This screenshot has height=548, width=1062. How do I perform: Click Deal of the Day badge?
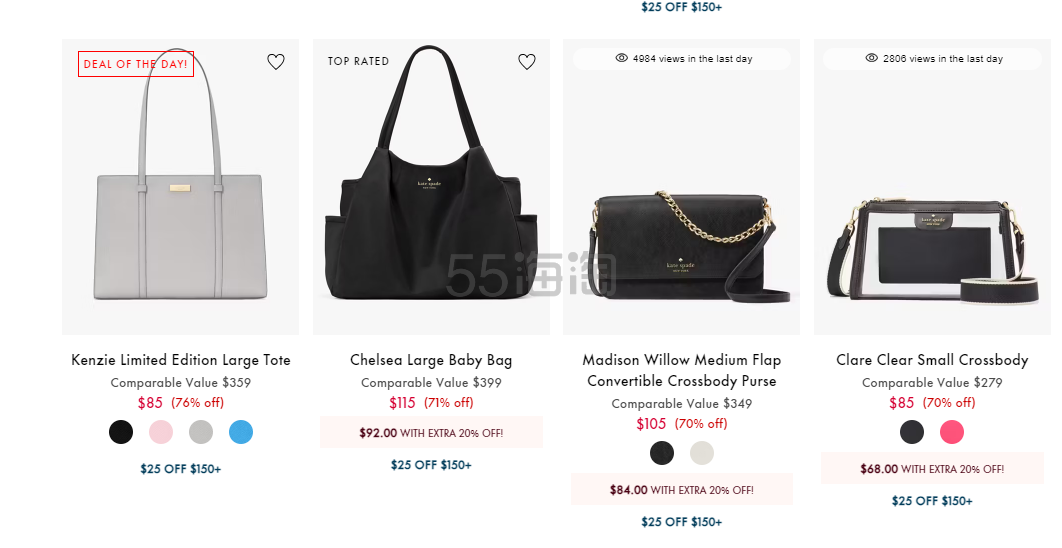point(136,64)
